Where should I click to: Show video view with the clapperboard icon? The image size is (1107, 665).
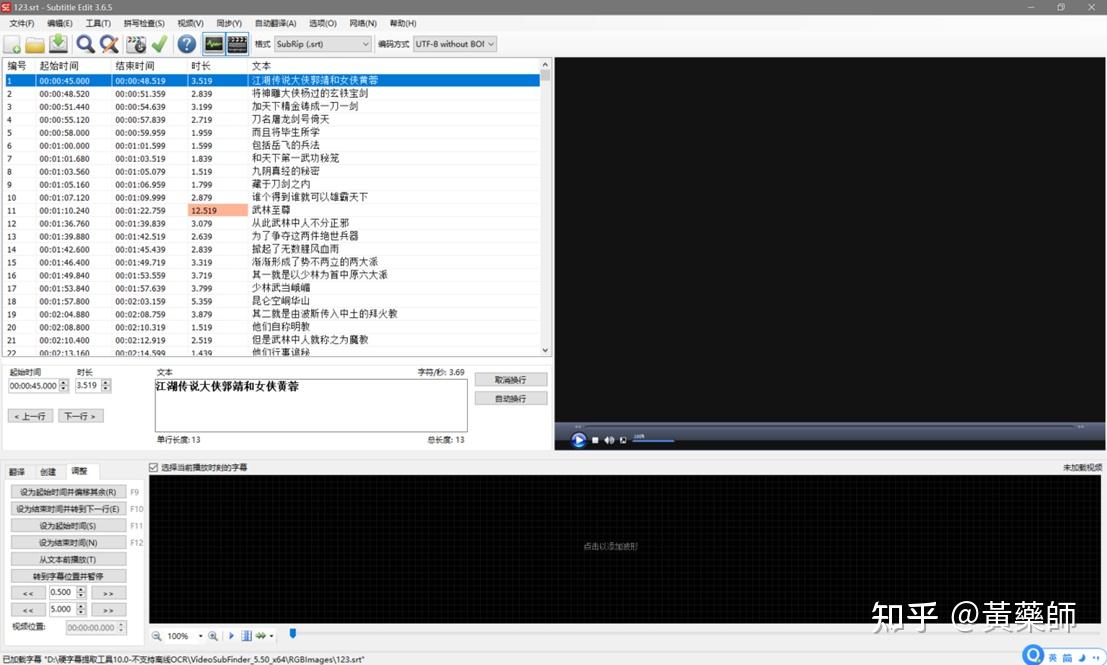(237, 44)
